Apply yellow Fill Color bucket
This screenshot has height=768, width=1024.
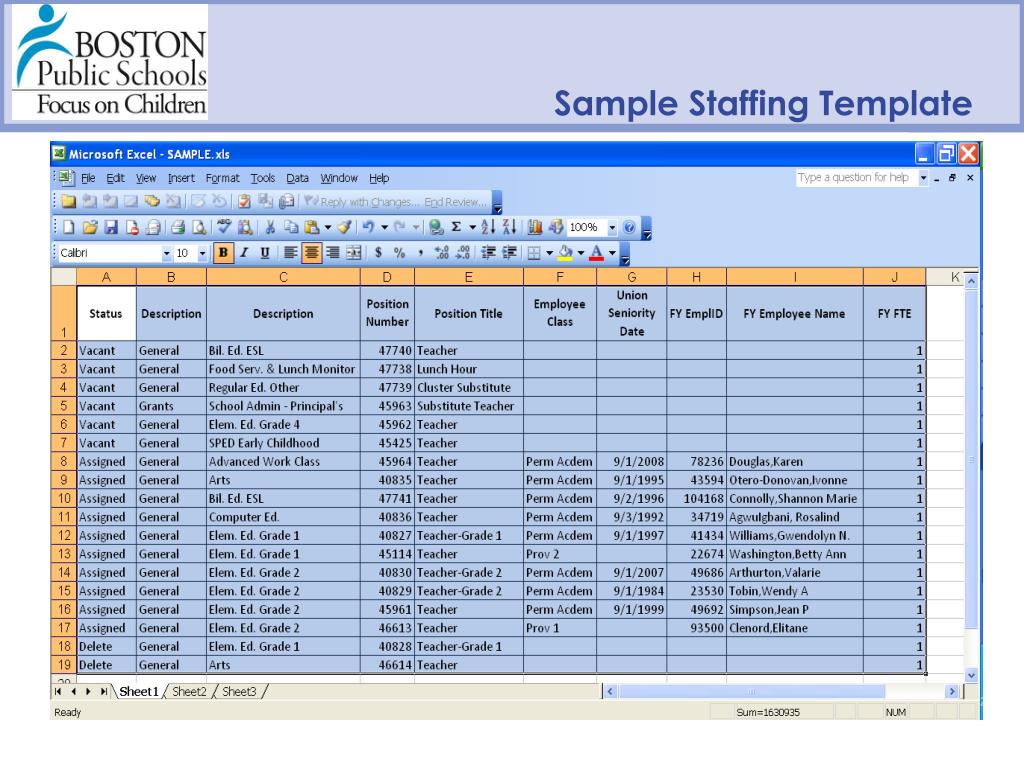click(566, 253)
